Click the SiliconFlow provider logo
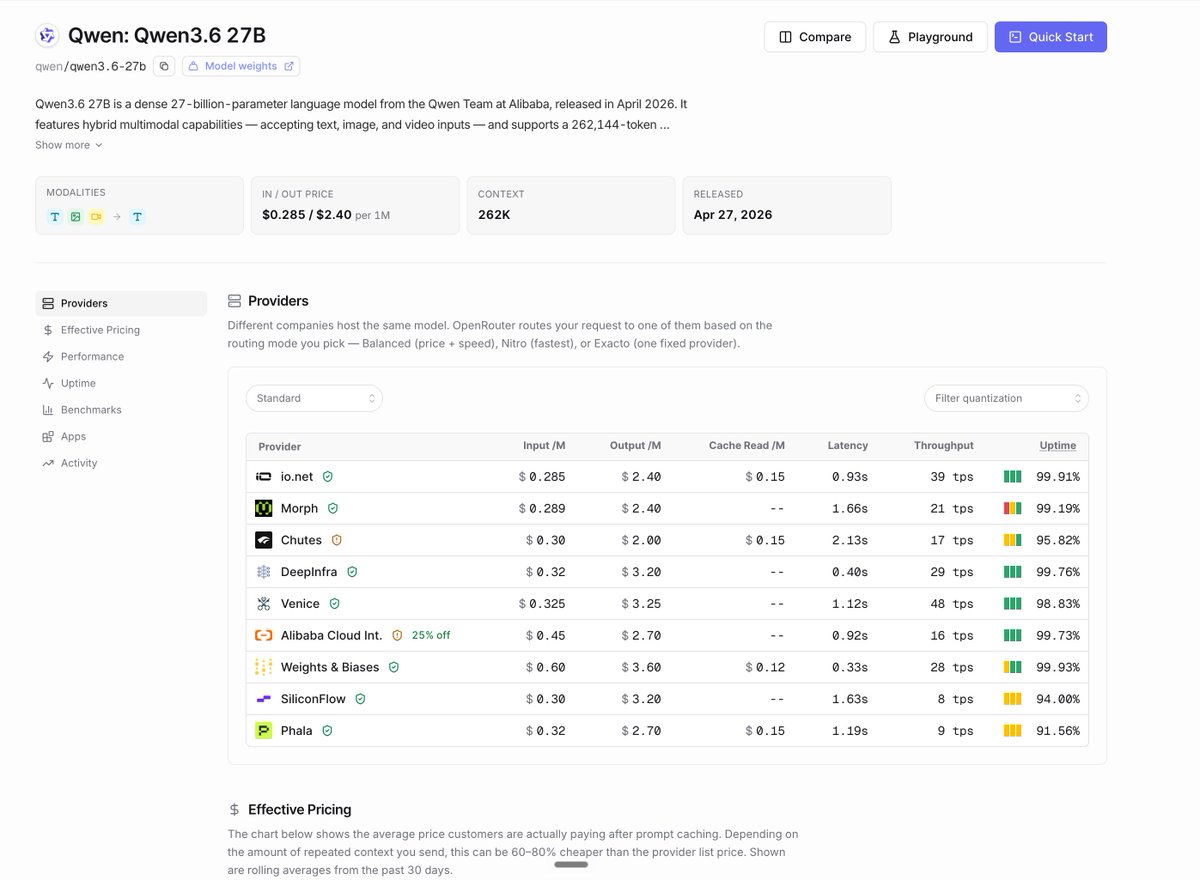The height and width of the screenshot is (880, 1200). pyautogui.click(x=264, y=699)
